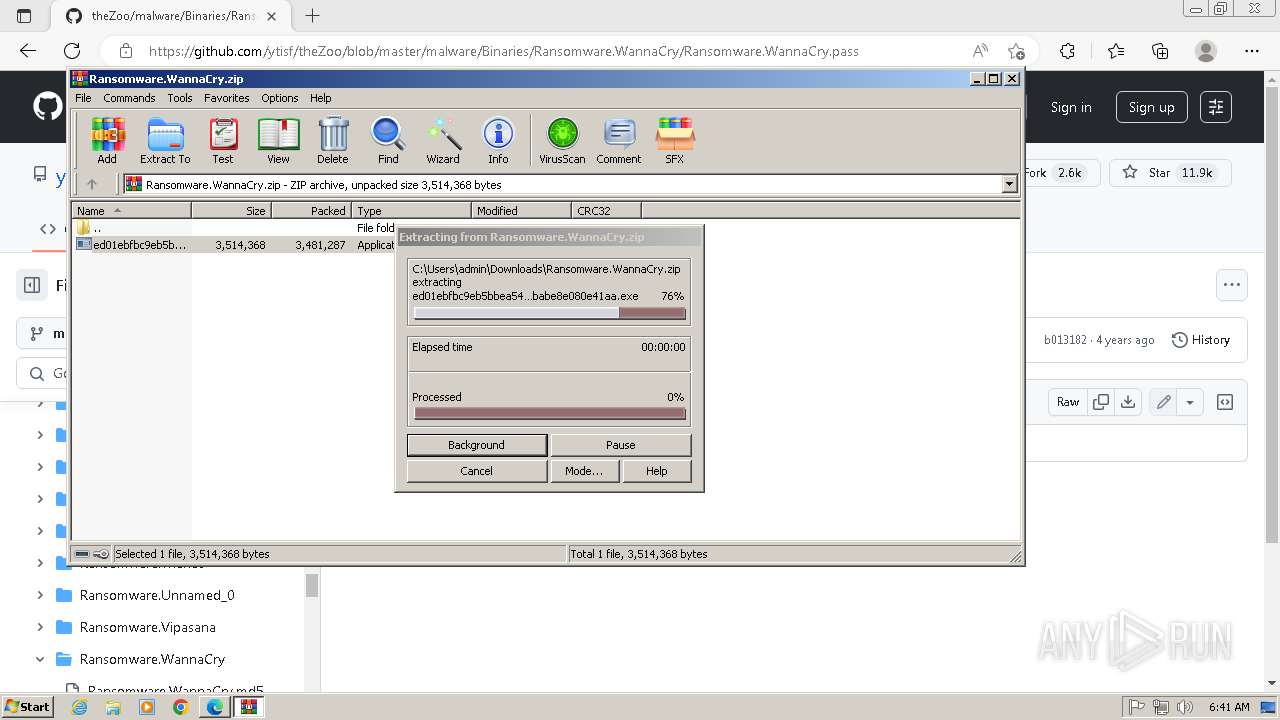Go back in the browser
This screenshot has height=720, width=1280.
tap(28, 51)
